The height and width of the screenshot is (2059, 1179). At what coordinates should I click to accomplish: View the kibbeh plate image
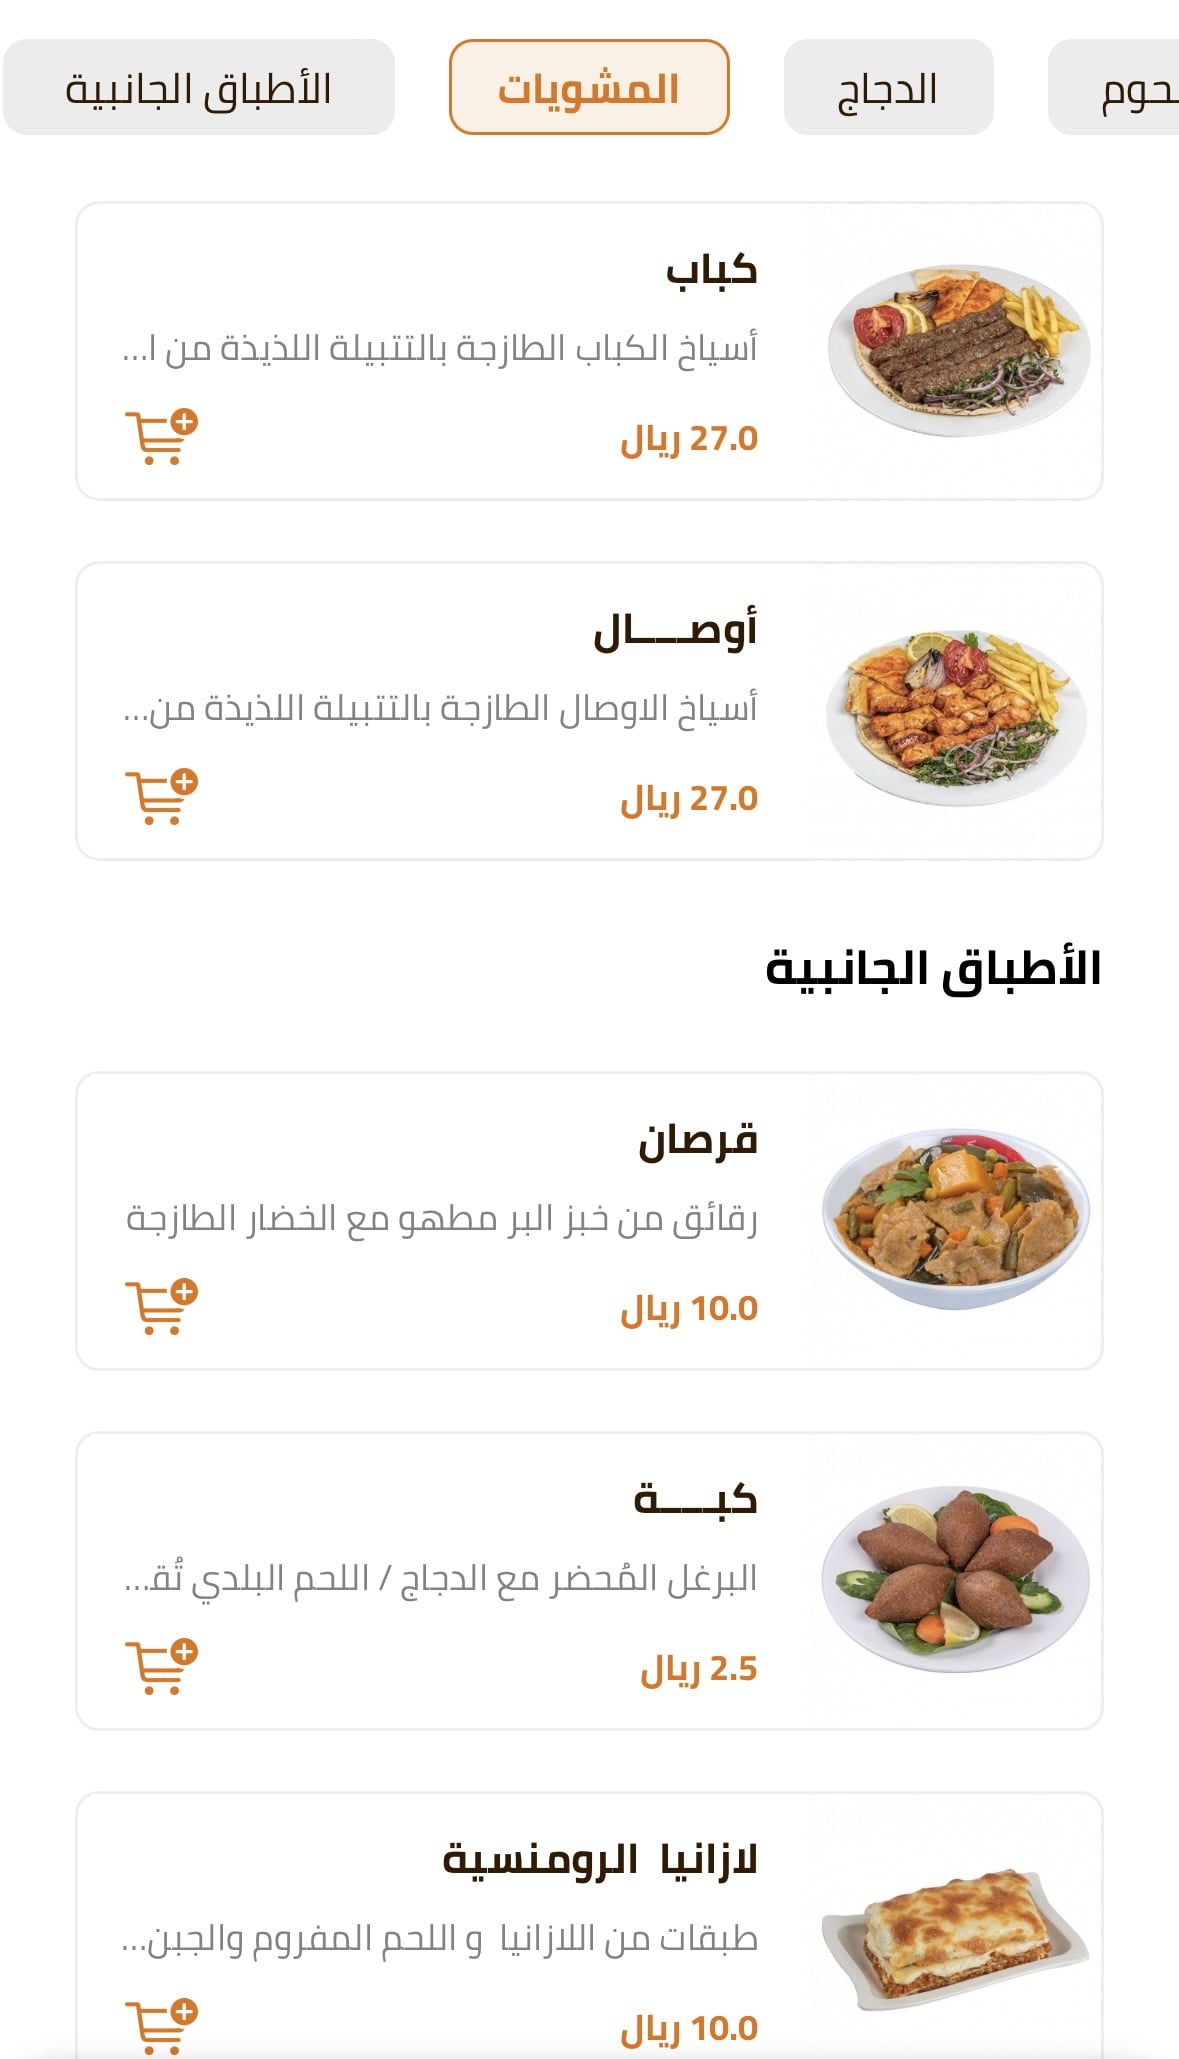(x=957, y=1580)
